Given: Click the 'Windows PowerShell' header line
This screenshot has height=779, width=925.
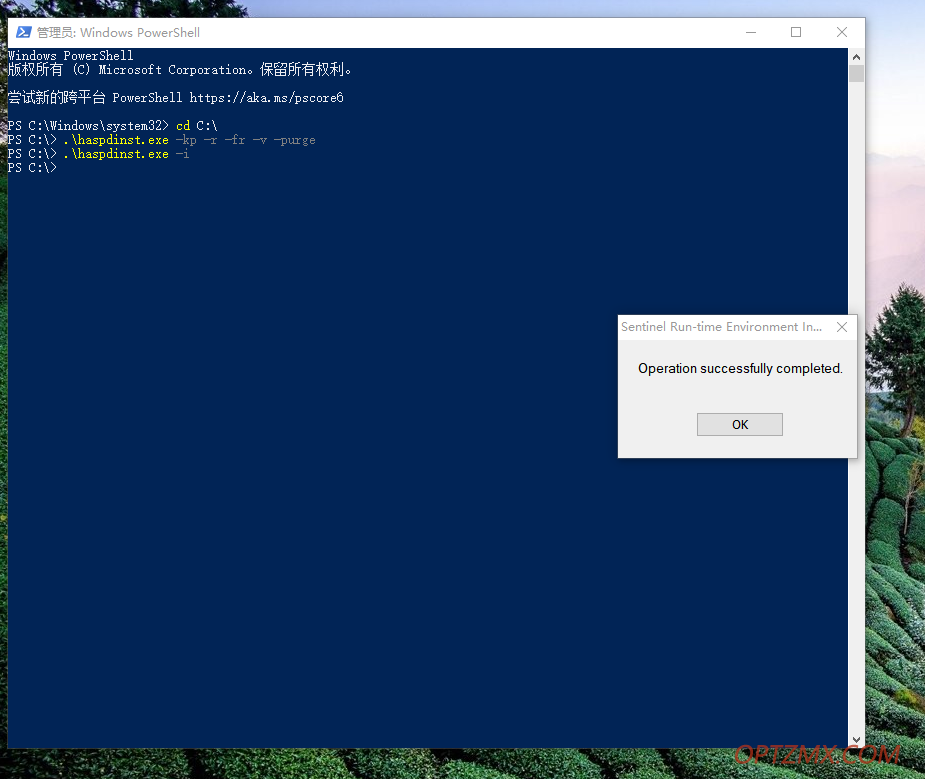Looking at the screenshot, I should click(71, 55).
